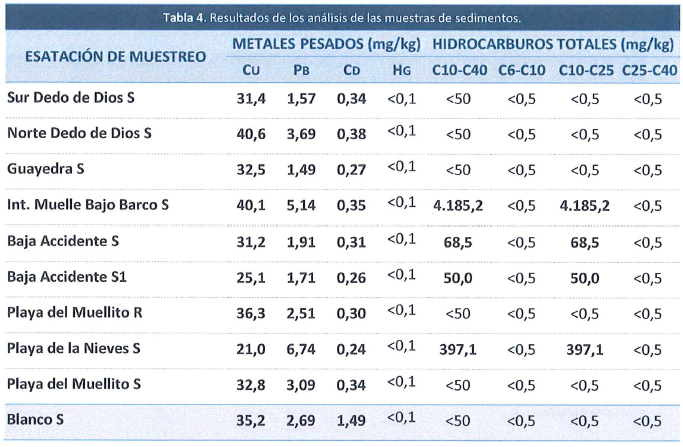Screen dimensions: 683x447
Task: Select the Cu column header
Action: [x=251, y=70]
